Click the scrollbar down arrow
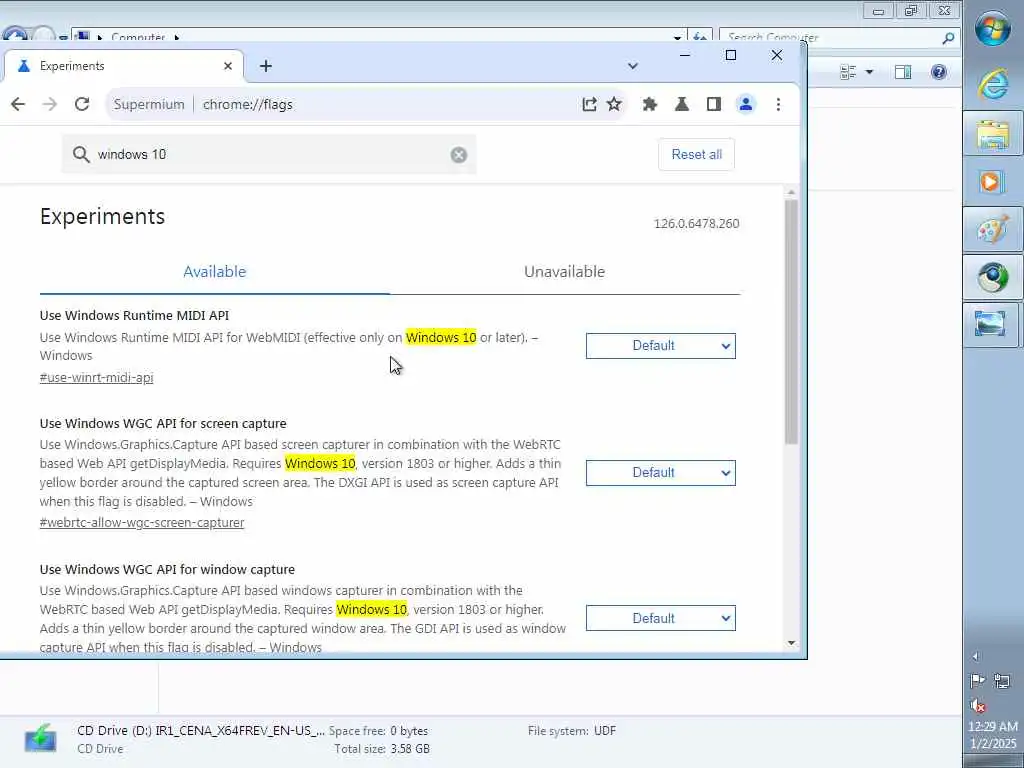The height and width of the screenshot is (768, 1024). pyautogui.click(x=792, y=643)
